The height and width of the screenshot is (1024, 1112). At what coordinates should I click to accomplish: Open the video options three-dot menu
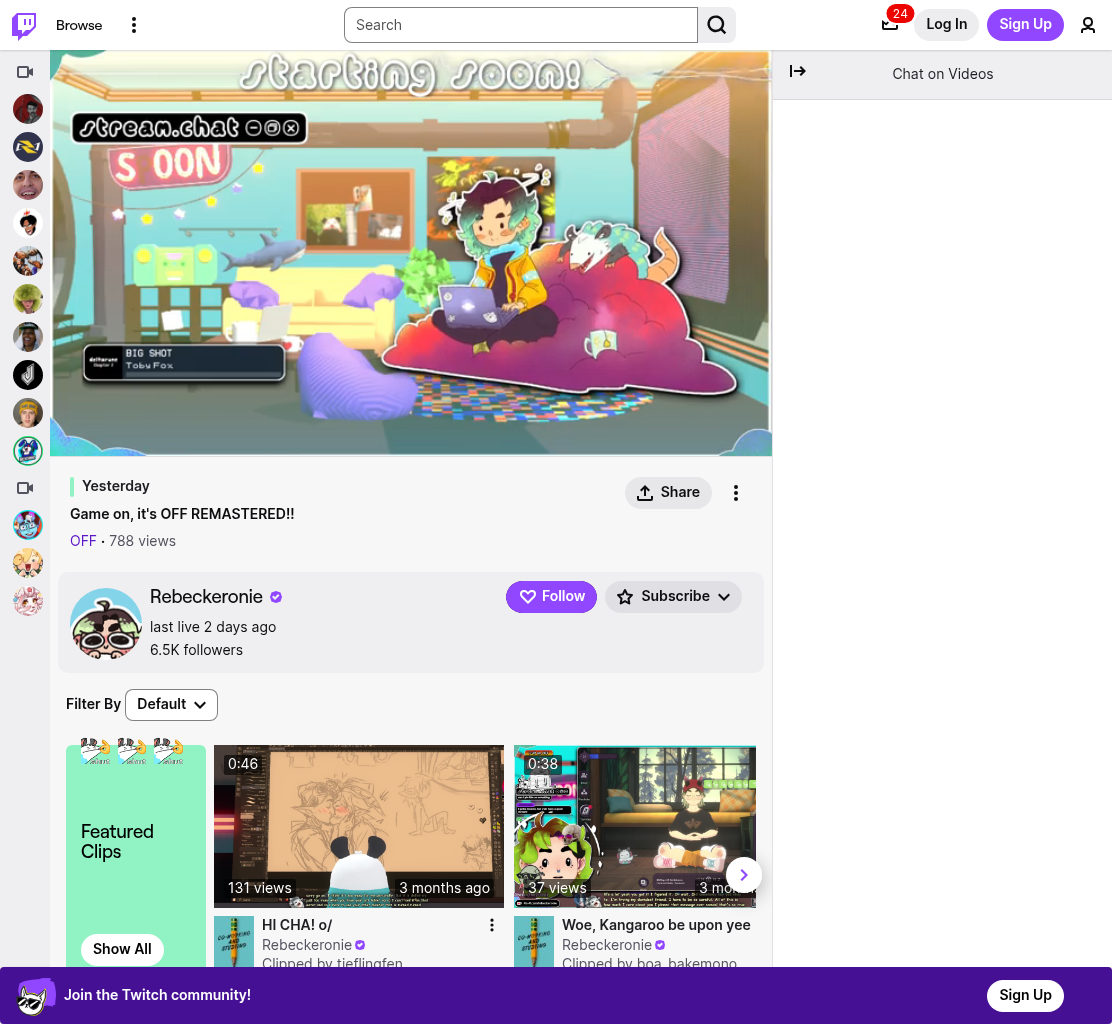click(735, 493)
